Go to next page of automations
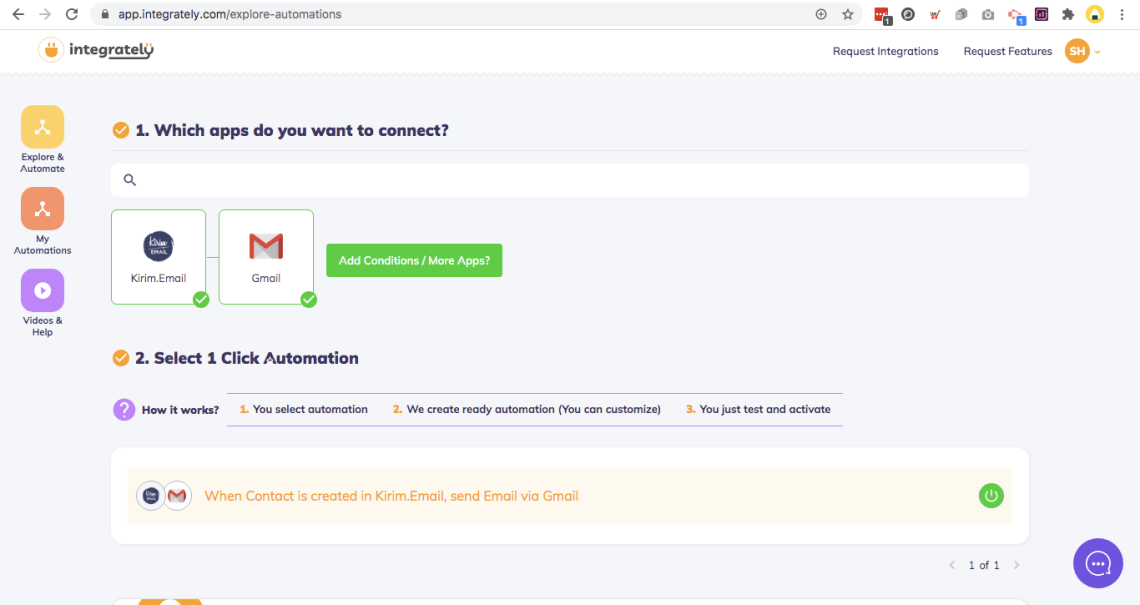This screenshot has height=605, width=1140. [x=1016, y=565]
